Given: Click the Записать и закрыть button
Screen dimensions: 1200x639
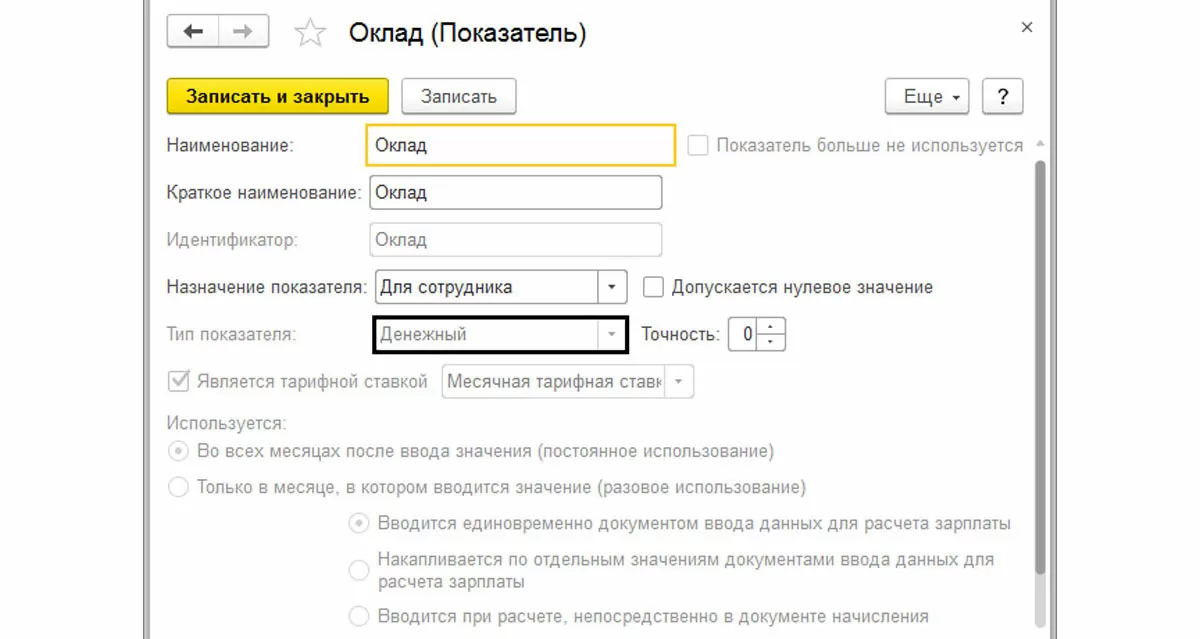Looking at the screenshot, I should [x=277, y=97].
